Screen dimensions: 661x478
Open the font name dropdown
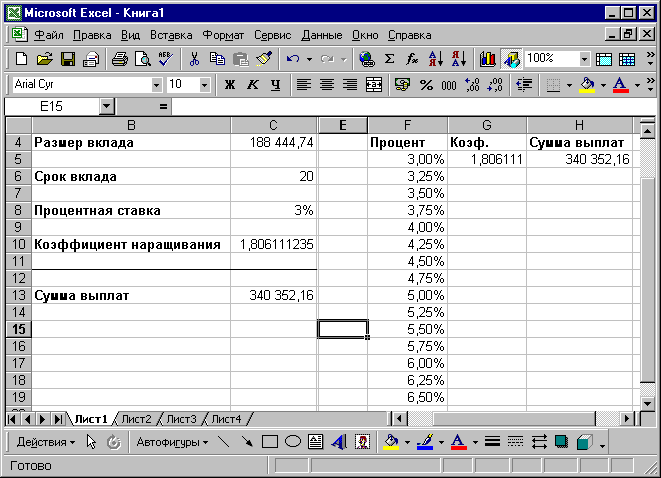(x=156, y=85)
